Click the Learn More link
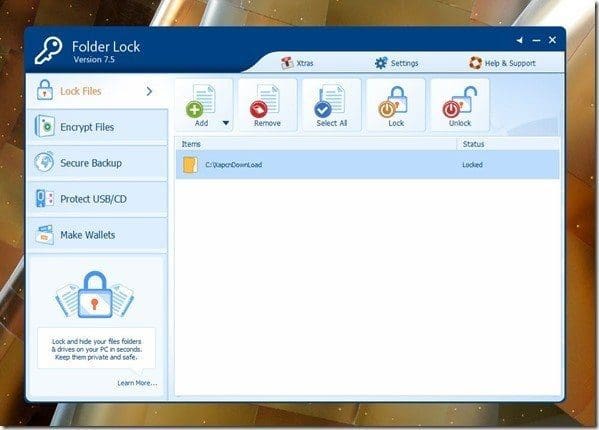The image size is (599, 430). [x=137, y=383]
